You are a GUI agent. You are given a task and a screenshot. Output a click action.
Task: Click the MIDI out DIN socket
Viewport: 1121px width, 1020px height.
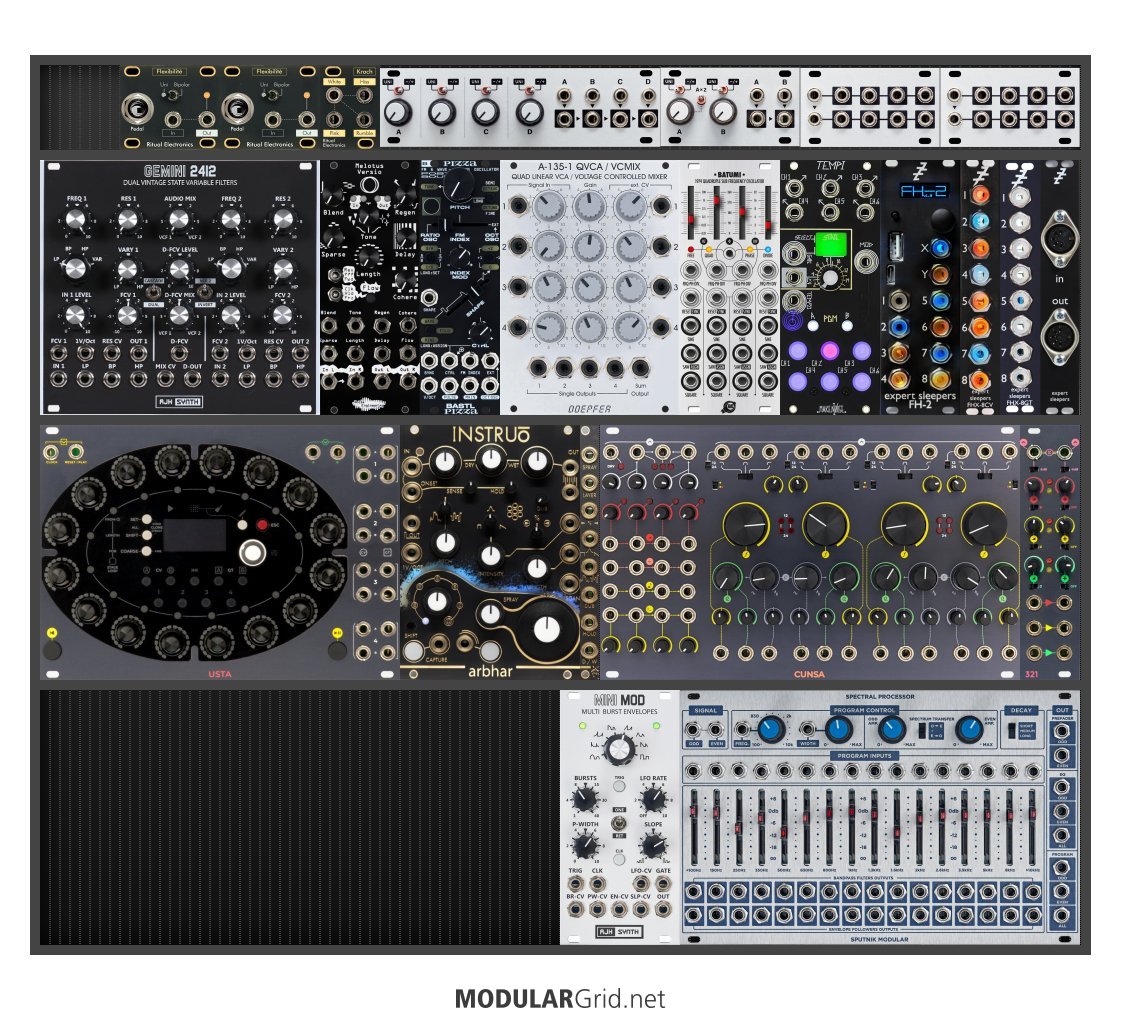(x=1060, y=337)
